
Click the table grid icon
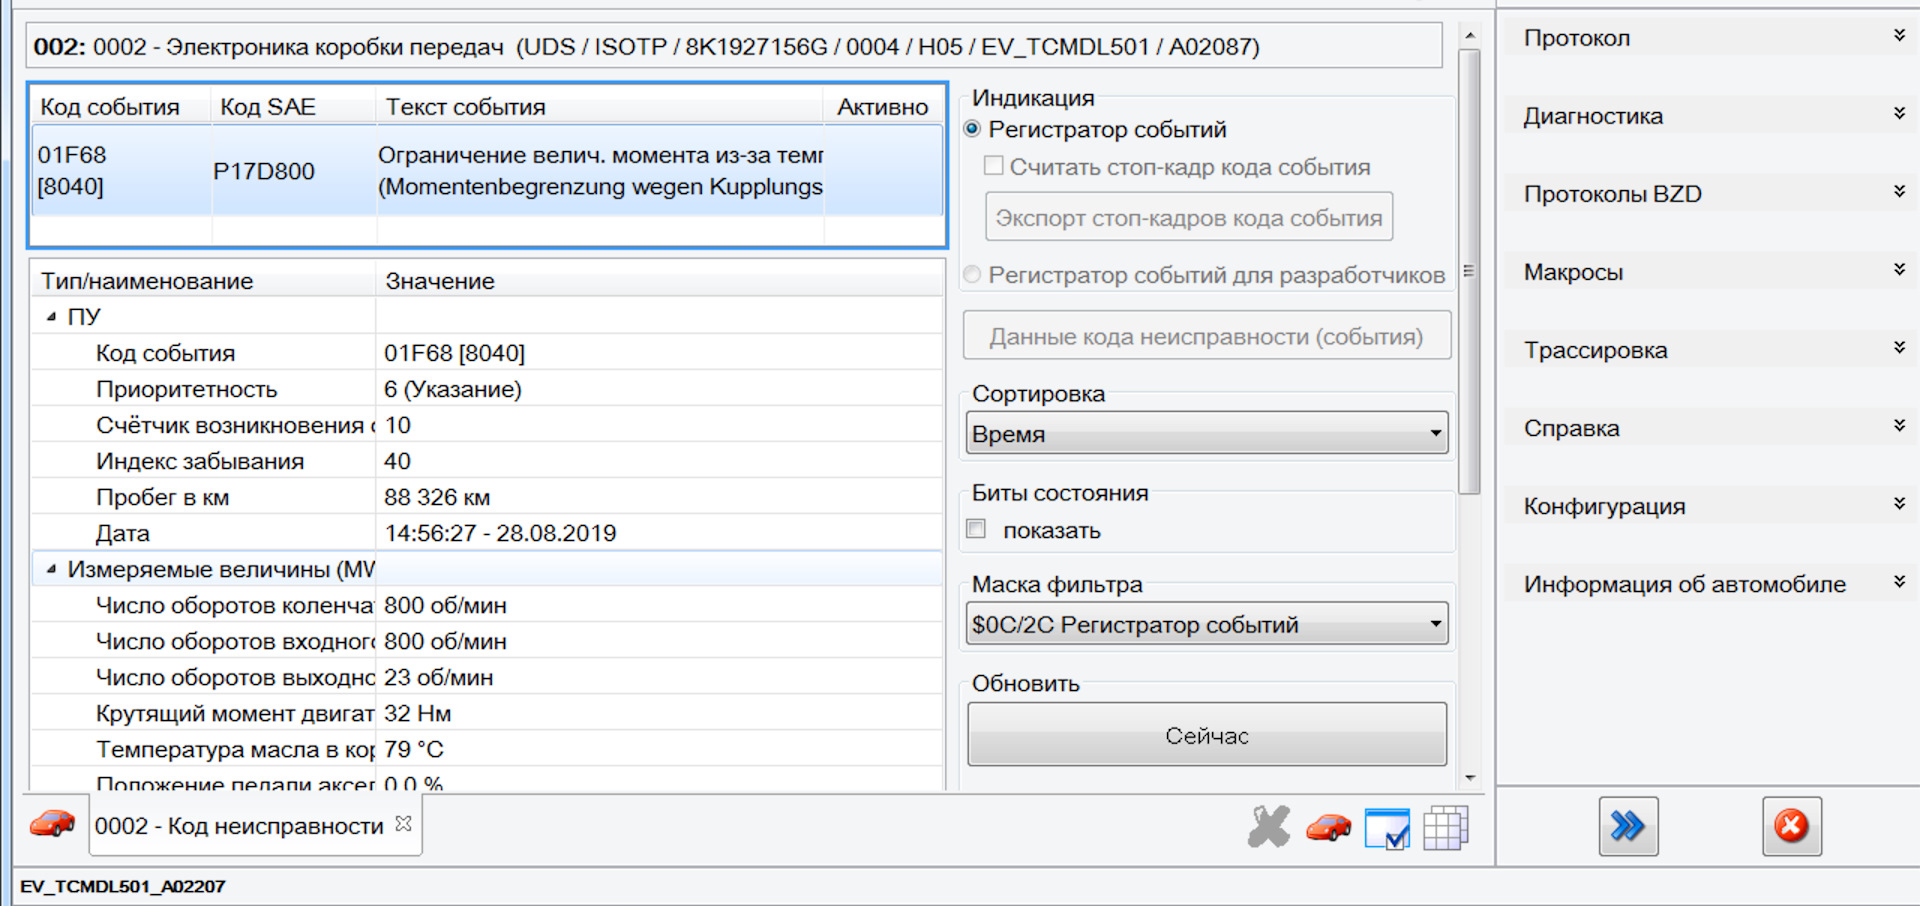tap(1445, 828)
